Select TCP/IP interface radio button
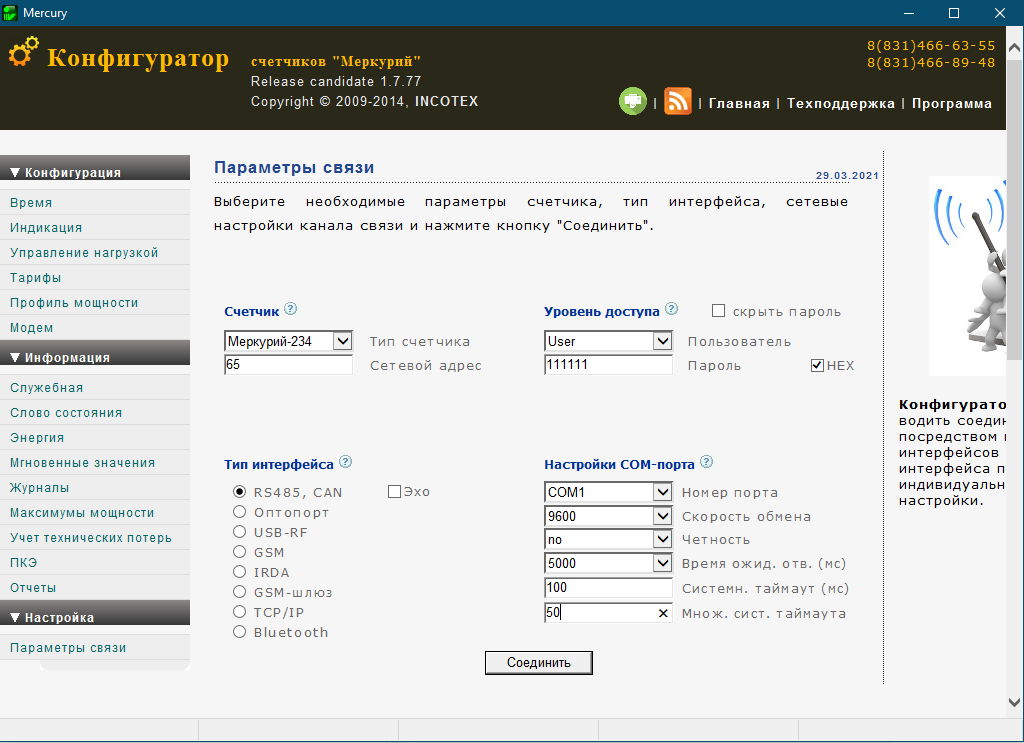The image size is (1024, 743). 240,612
